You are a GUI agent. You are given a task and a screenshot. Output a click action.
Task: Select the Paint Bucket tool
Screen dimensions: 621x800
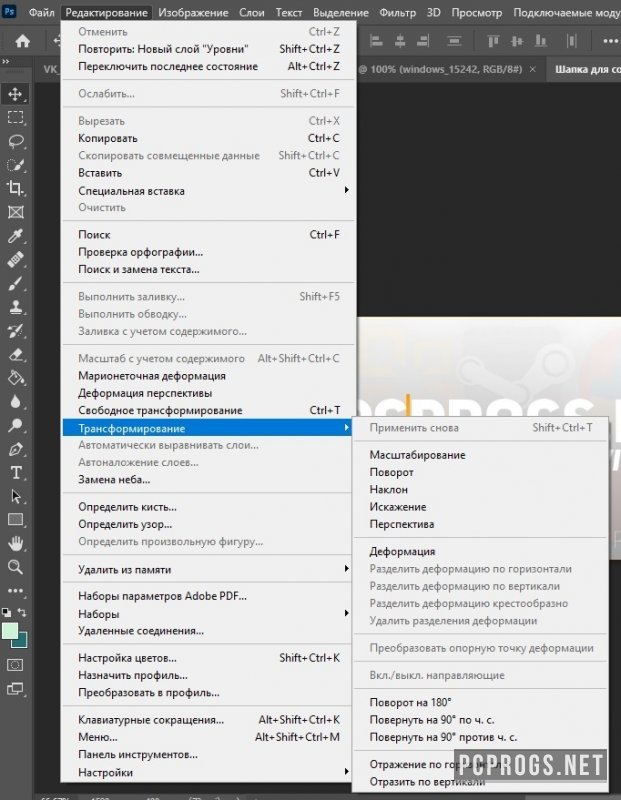point(15,378)
